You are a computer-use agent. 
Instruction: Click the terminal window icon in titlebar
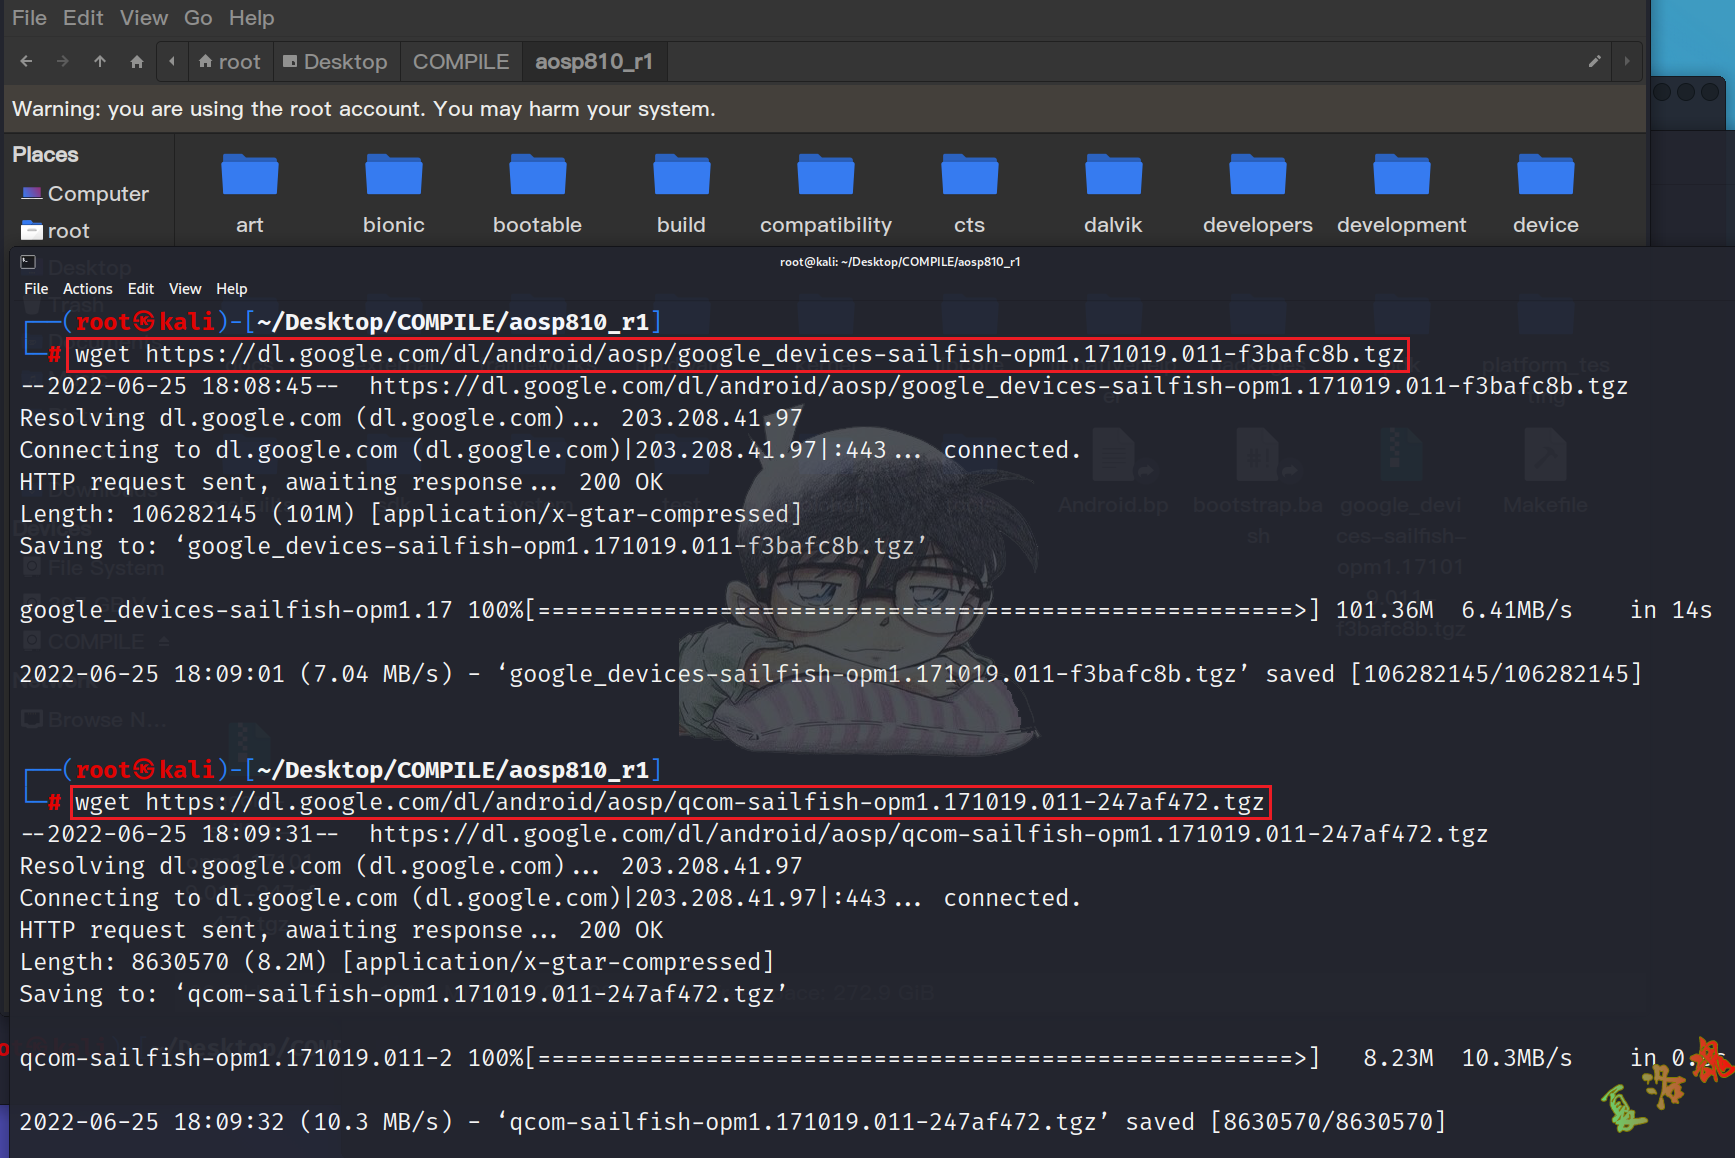pos(28,262)
